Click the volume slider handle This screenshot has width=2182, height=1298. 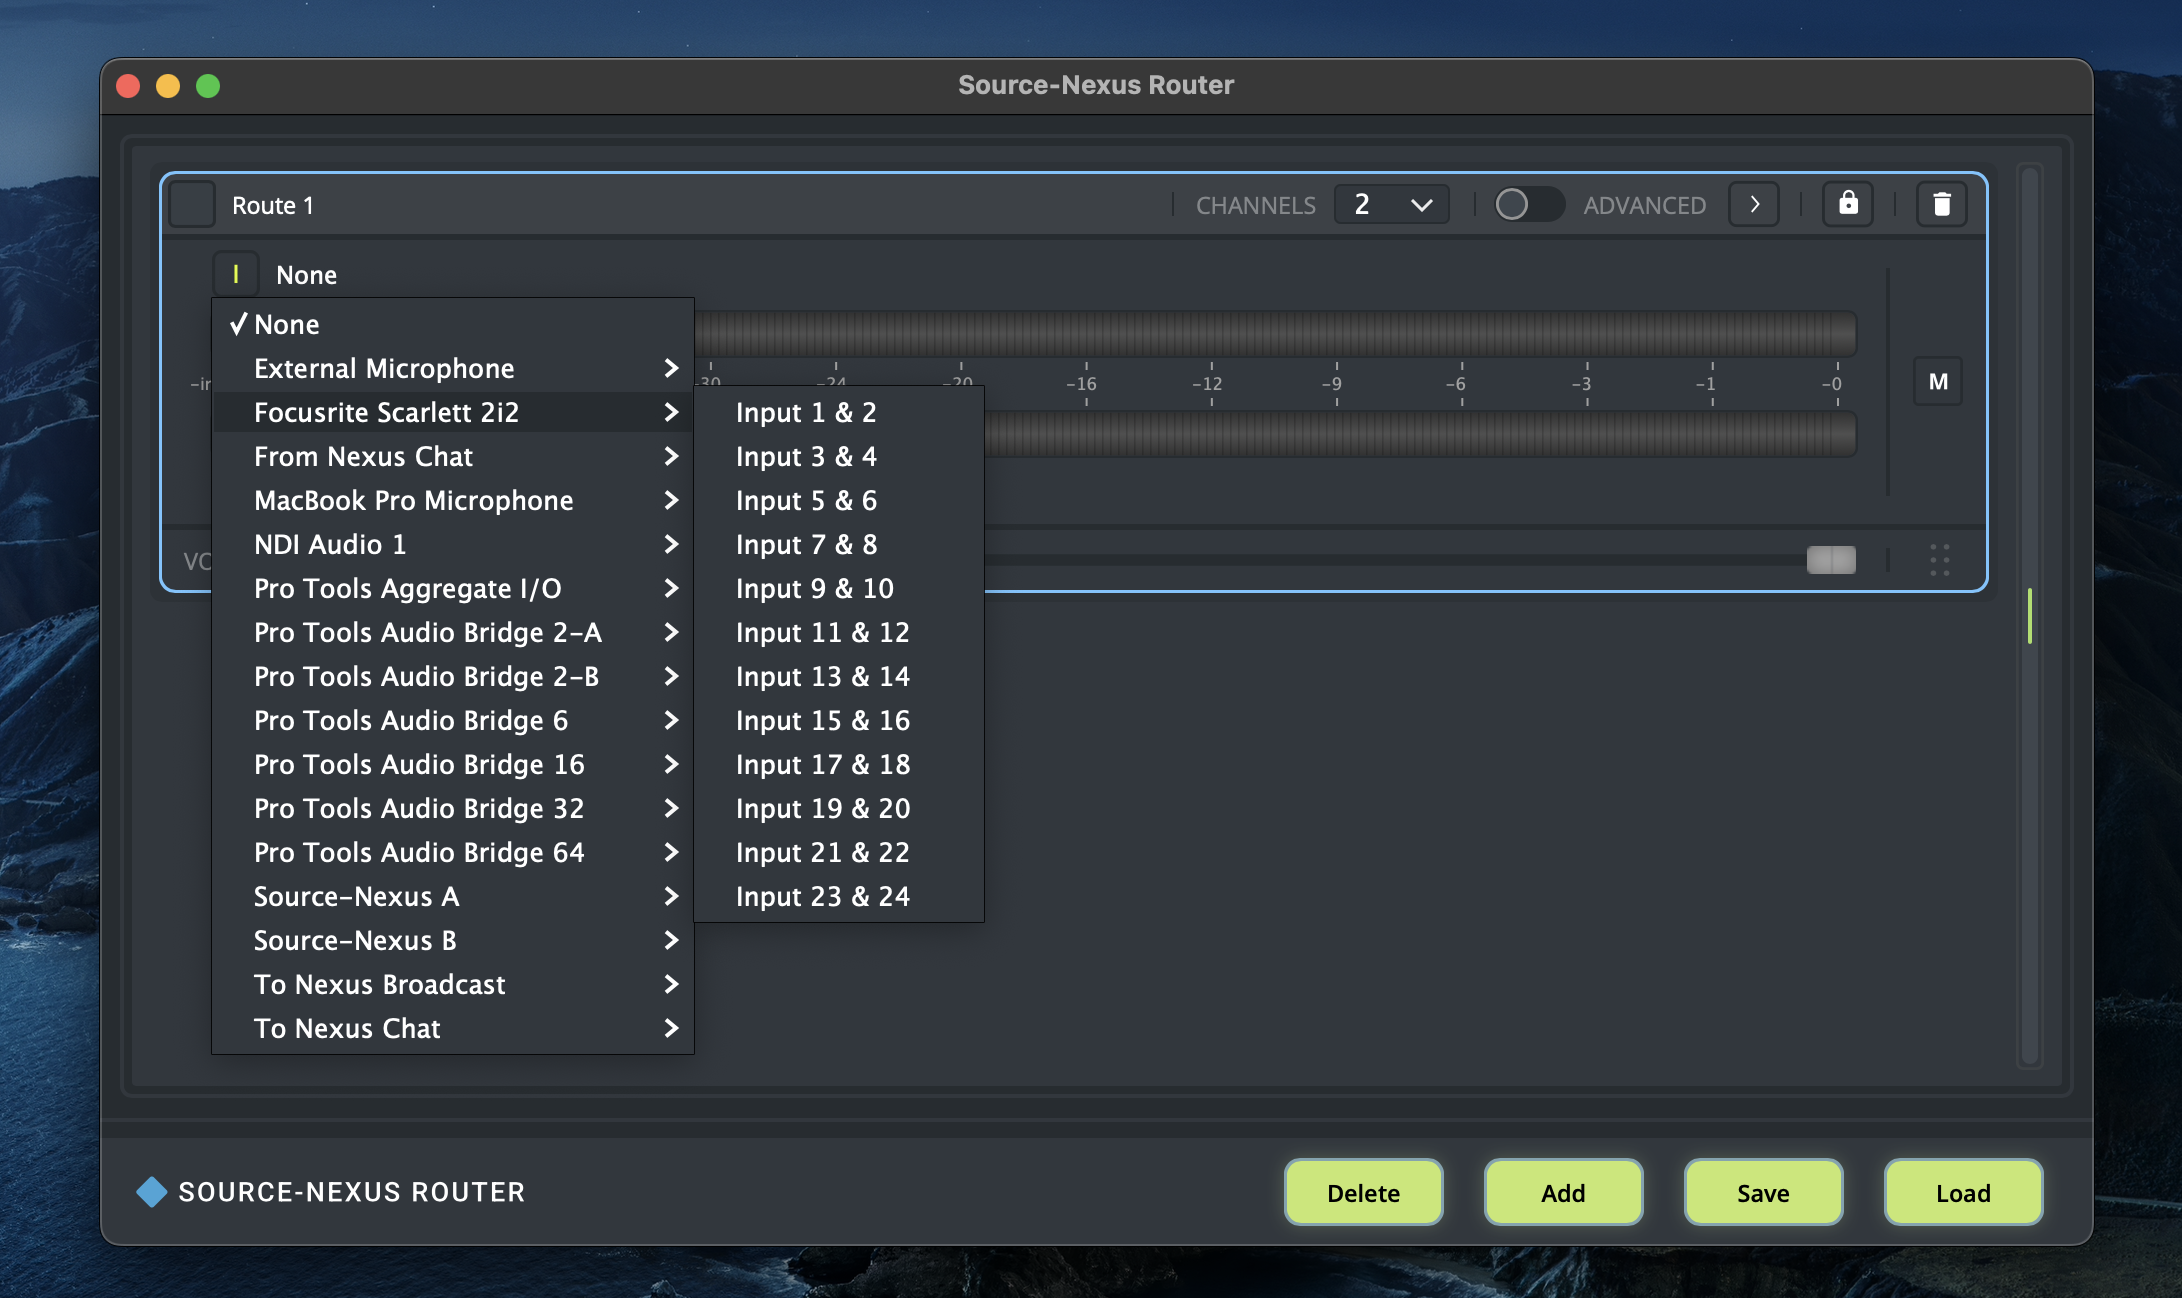point(1830,560)
